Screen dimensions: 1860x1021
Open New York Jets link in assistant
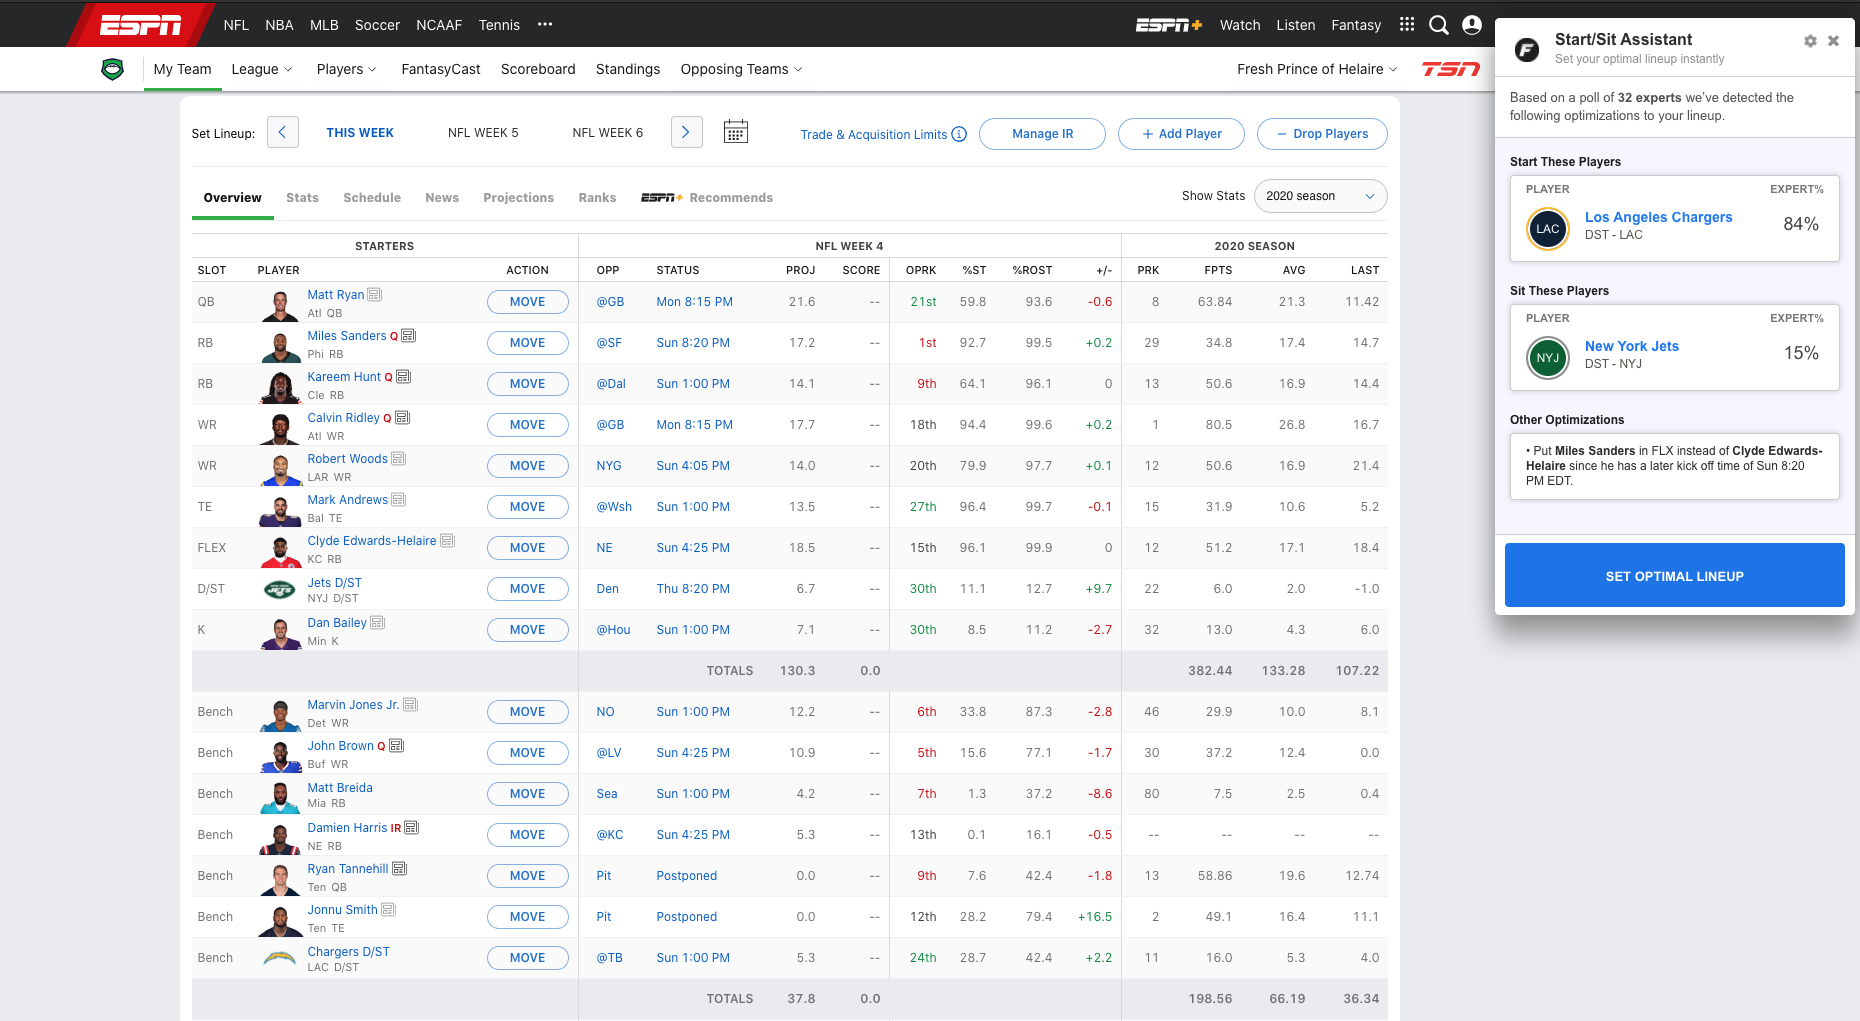tap(1631, 346)
